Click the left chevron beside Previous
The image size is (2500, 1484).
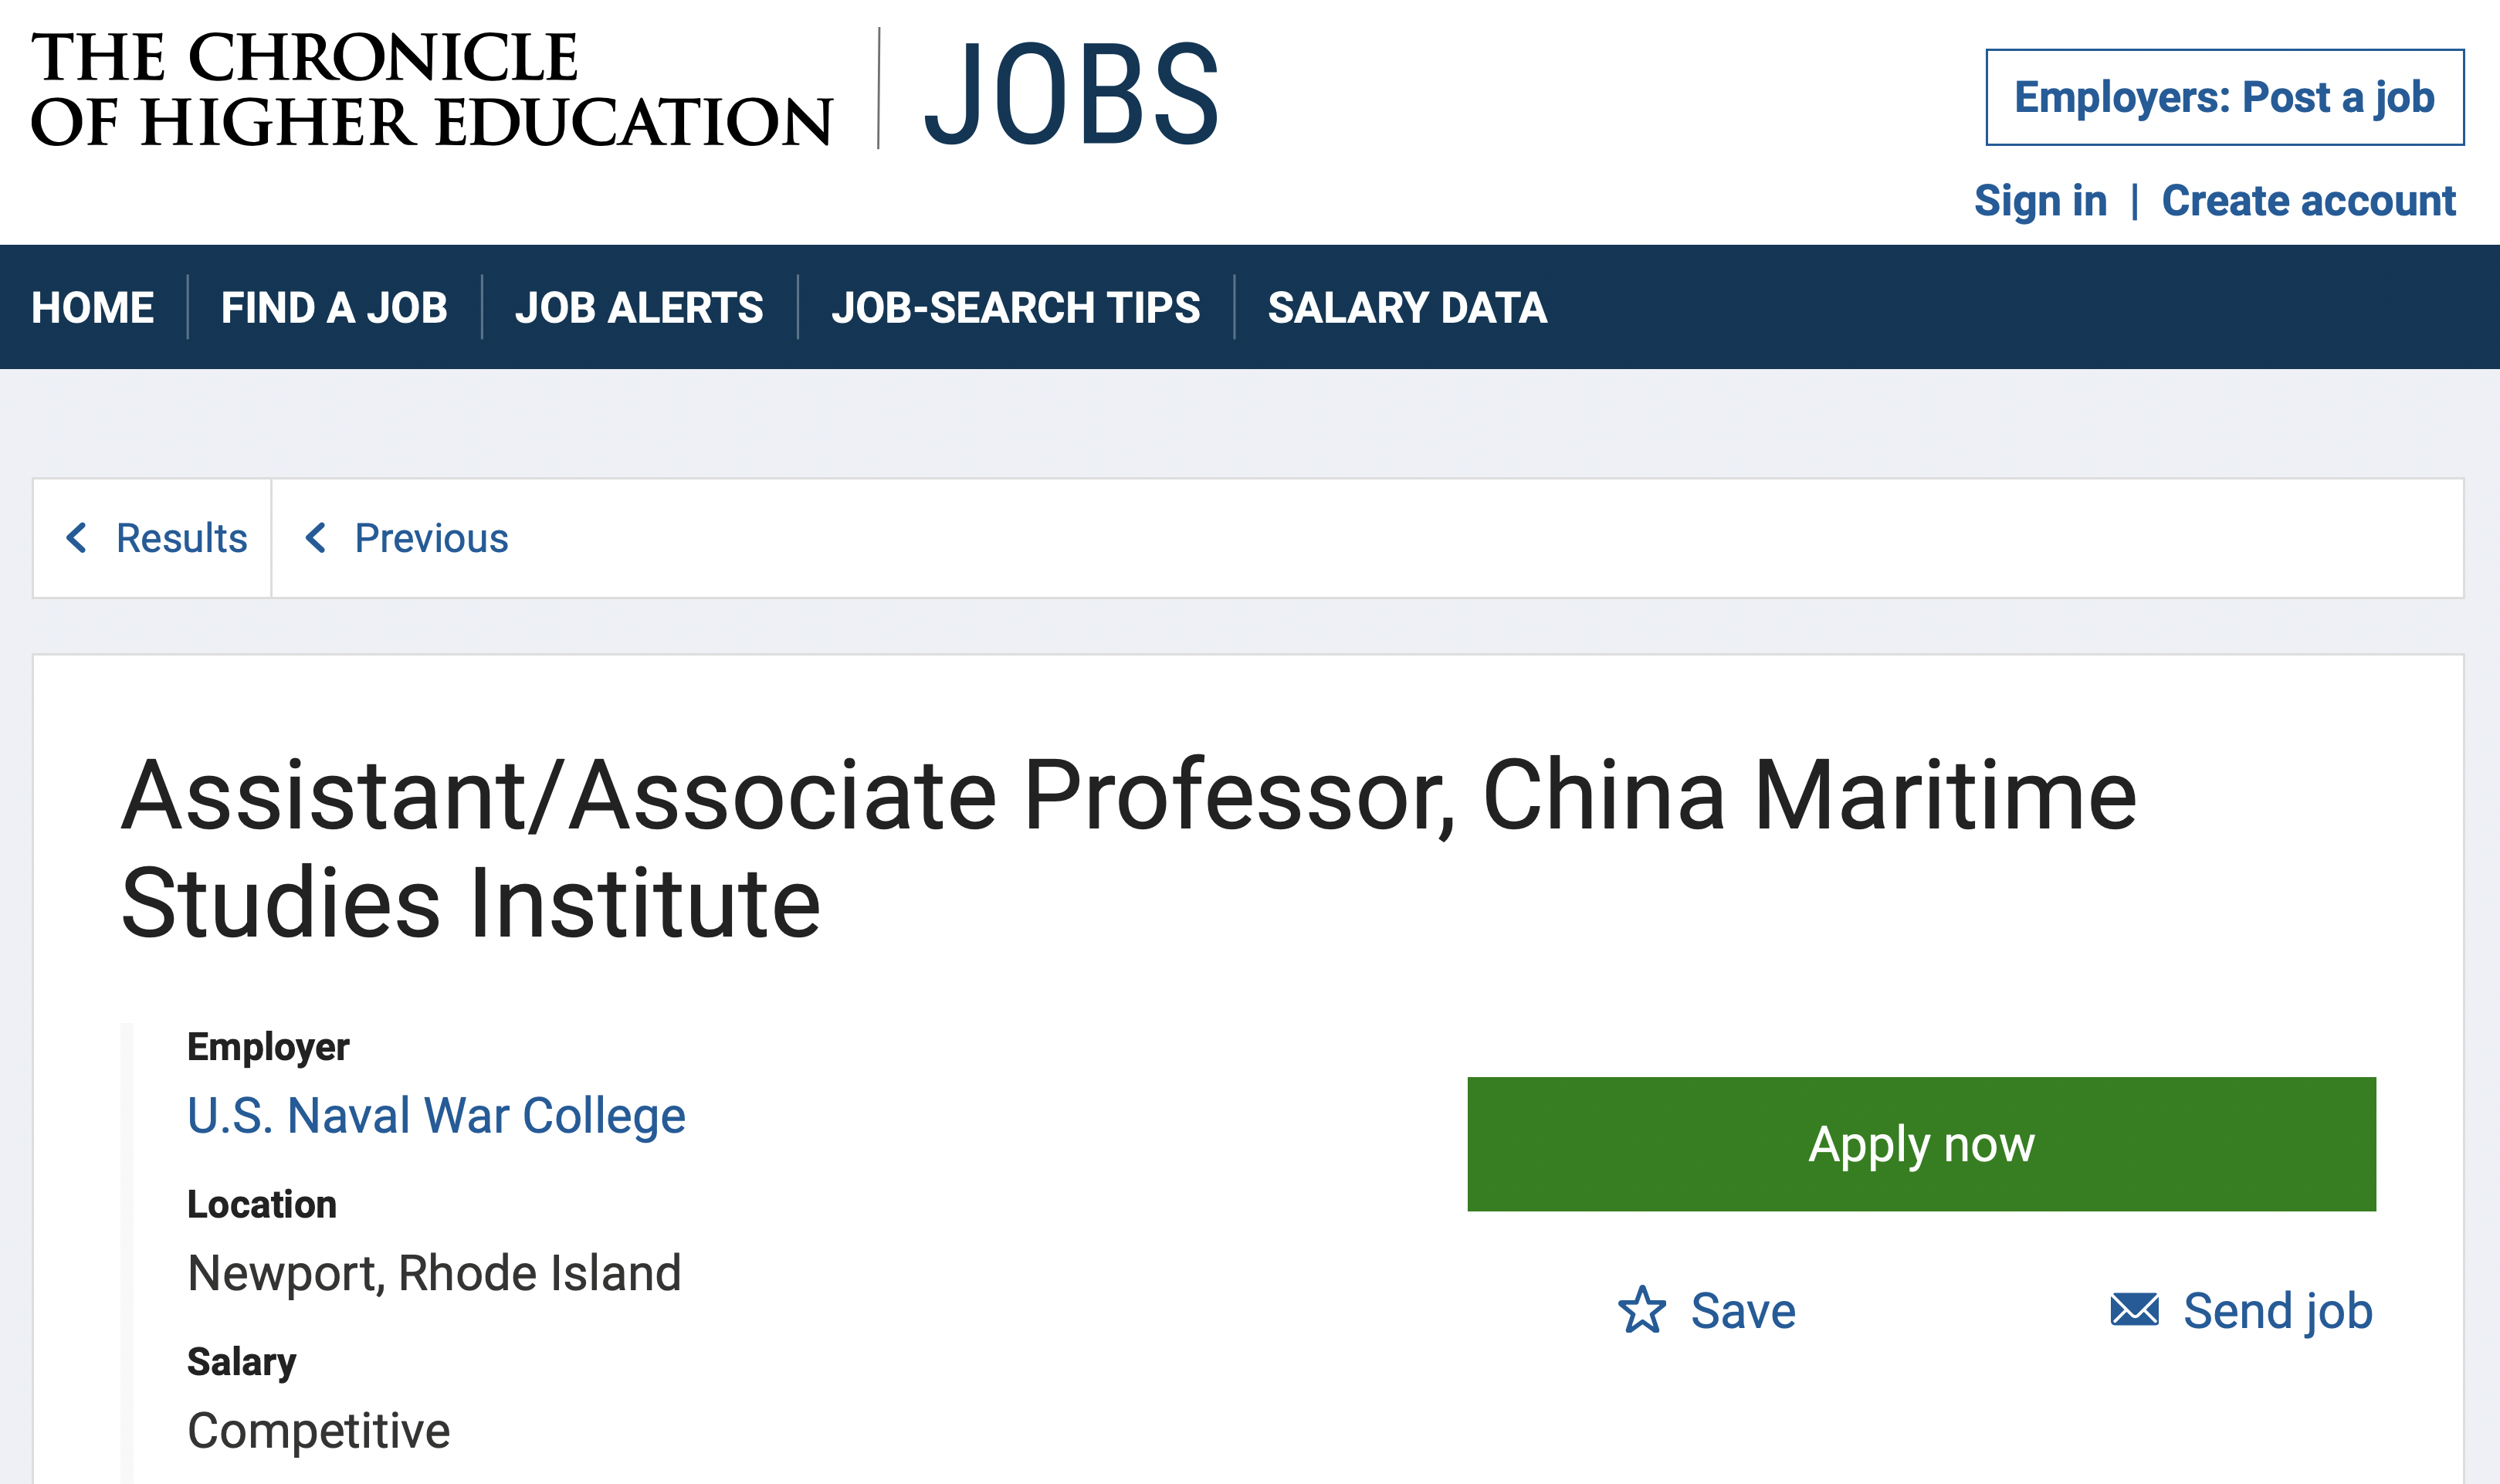click(x=316, y=538)
